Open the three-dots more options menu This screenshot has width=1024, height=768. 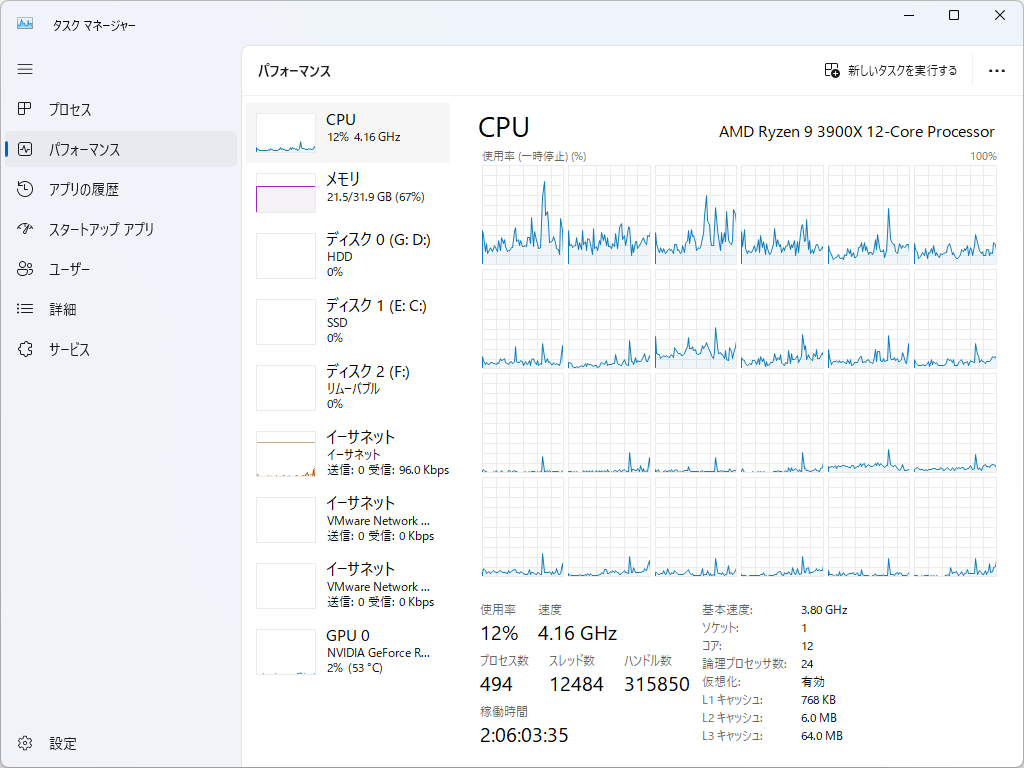tap(996, 71)
